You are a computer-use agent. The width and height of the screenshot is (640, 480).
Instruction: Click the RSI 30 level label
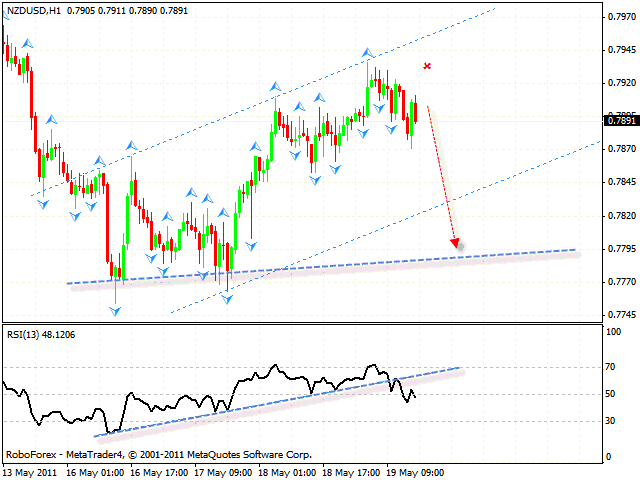point(609,421)
